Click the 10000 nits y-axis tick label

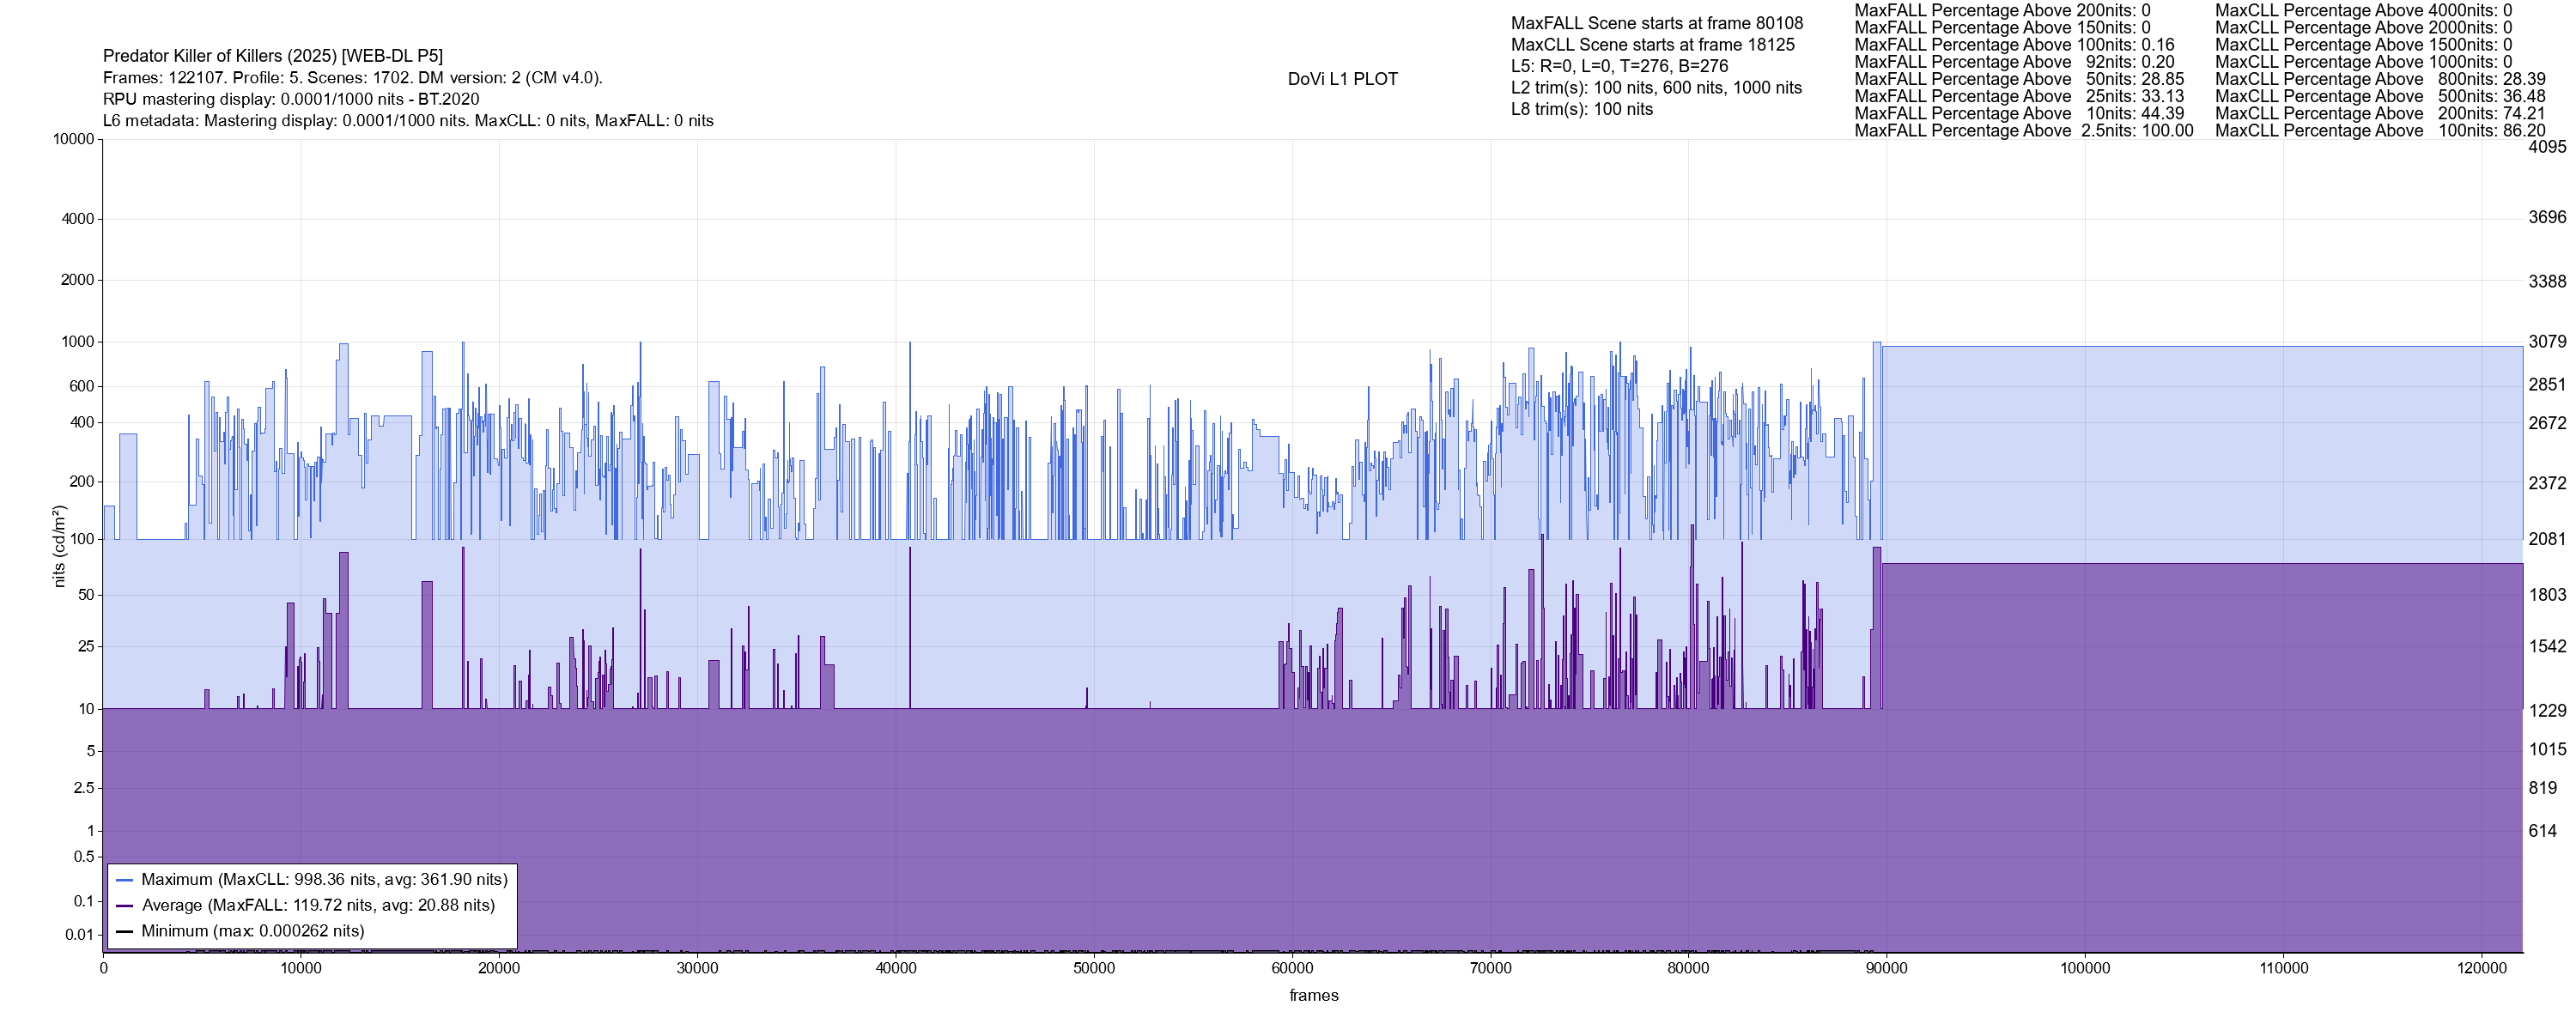click(x=73, y=139)
